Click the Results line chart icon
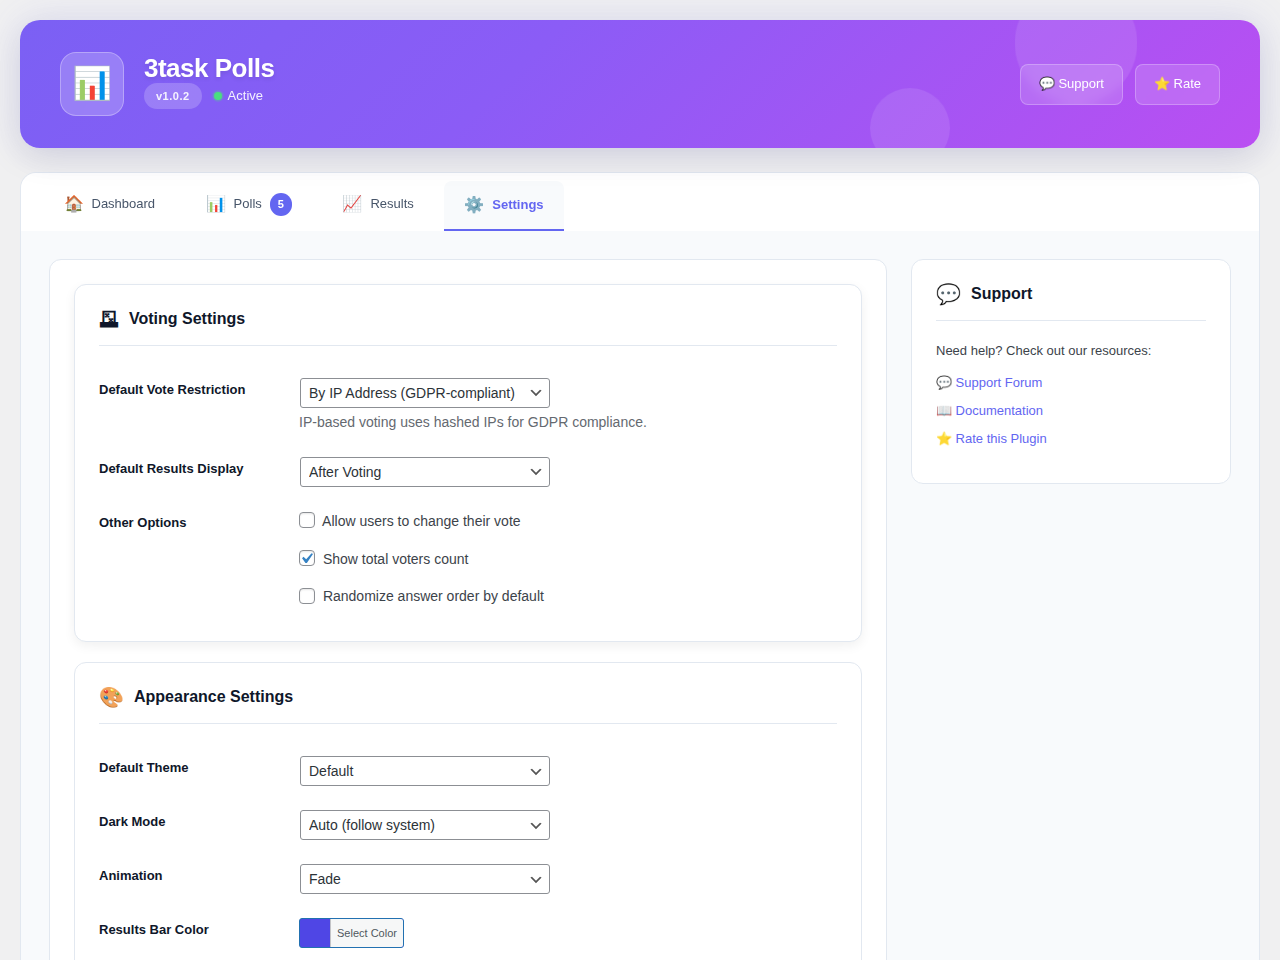Screen dimensions: 1280x960 [352, 204]
